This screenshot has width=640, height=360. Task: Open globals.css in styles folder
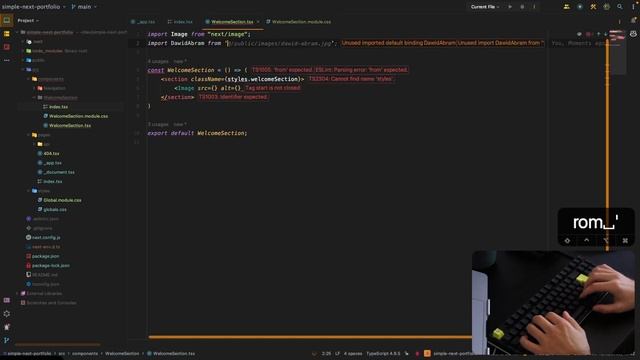pyautogui.click(x=55, y=209)
